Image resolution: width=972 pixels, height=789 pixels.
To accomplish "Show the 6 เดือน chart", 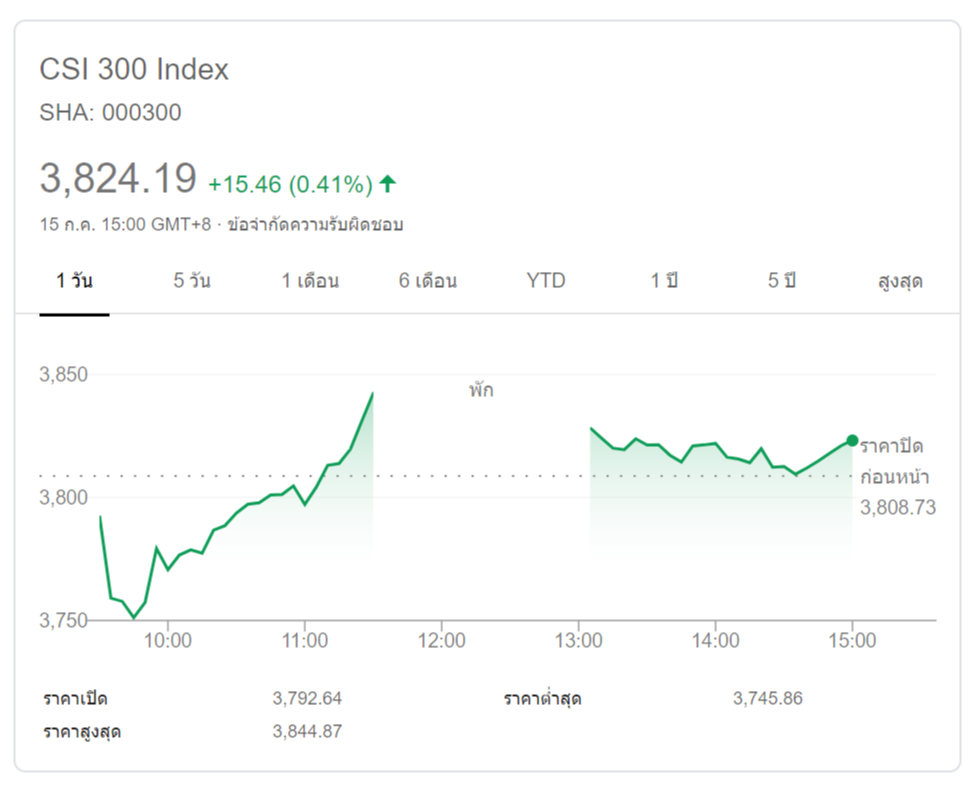I will [x=428, y=281].
